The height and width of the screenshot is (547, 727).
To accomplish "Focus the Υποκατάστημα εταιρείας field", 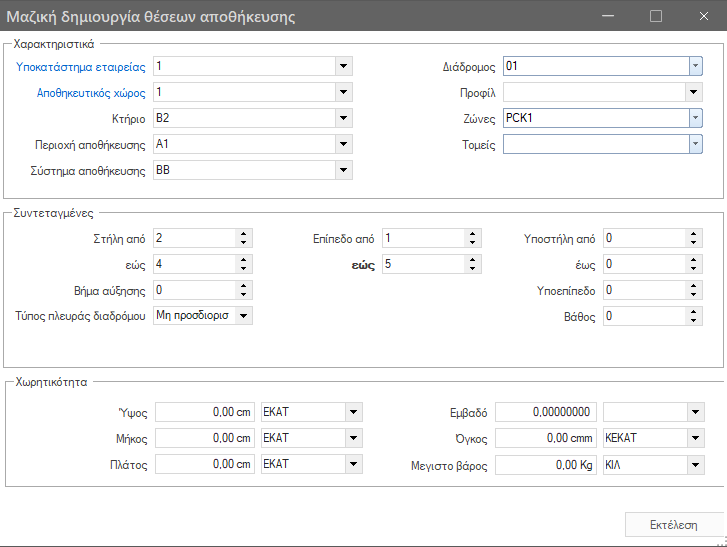I will click(x=244, y=66).
